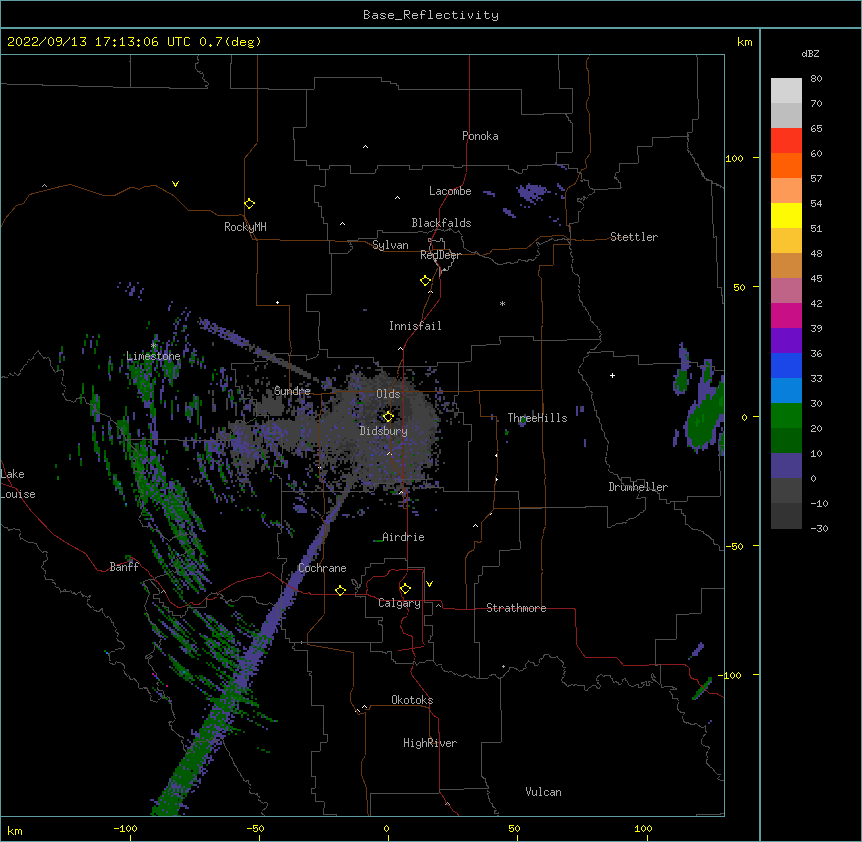Screen dimensions: 862x842
Task: Click the yellow V marker east of Calgary
Action: (429, 584)
